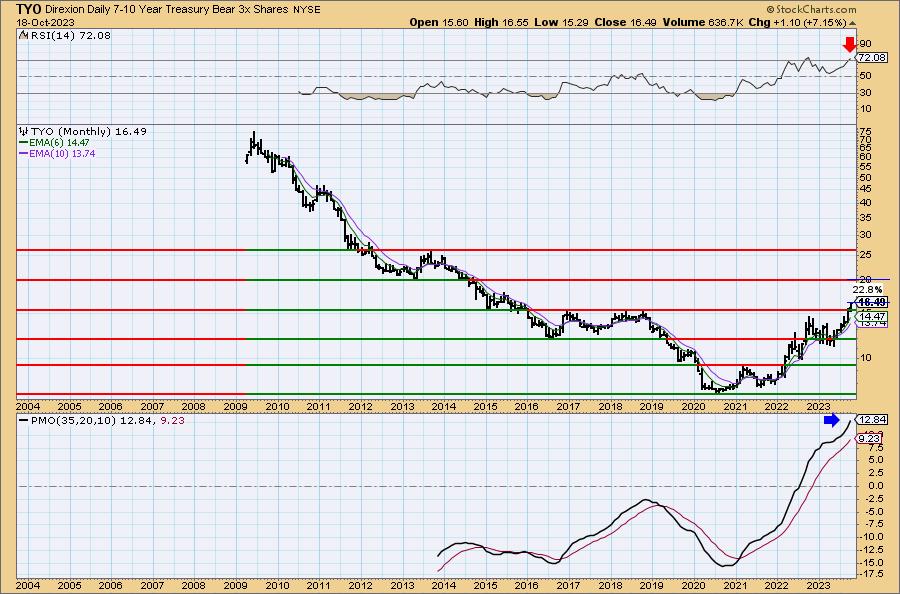Image resolution: width=900 pixels, height=594 pixels.
Task: Click the Volume 636.7K value
Action: (703, 22)
